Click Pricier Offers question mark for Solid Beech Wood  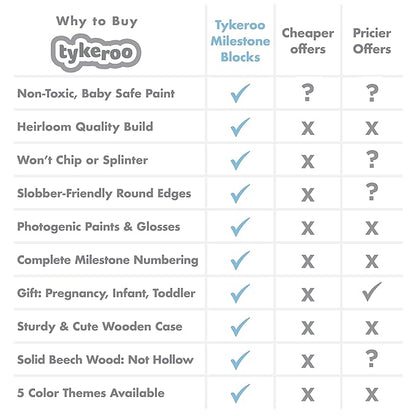(372, 359)
